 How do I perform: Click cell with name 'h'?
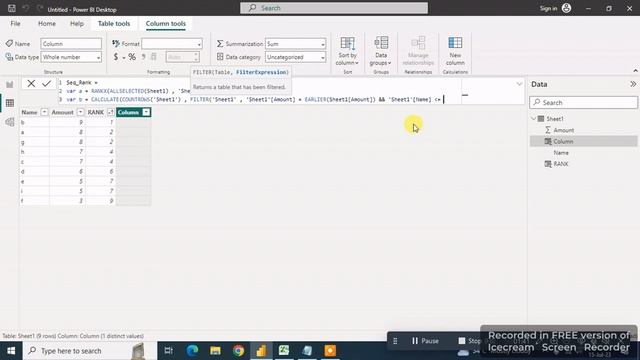pos(34,152)
